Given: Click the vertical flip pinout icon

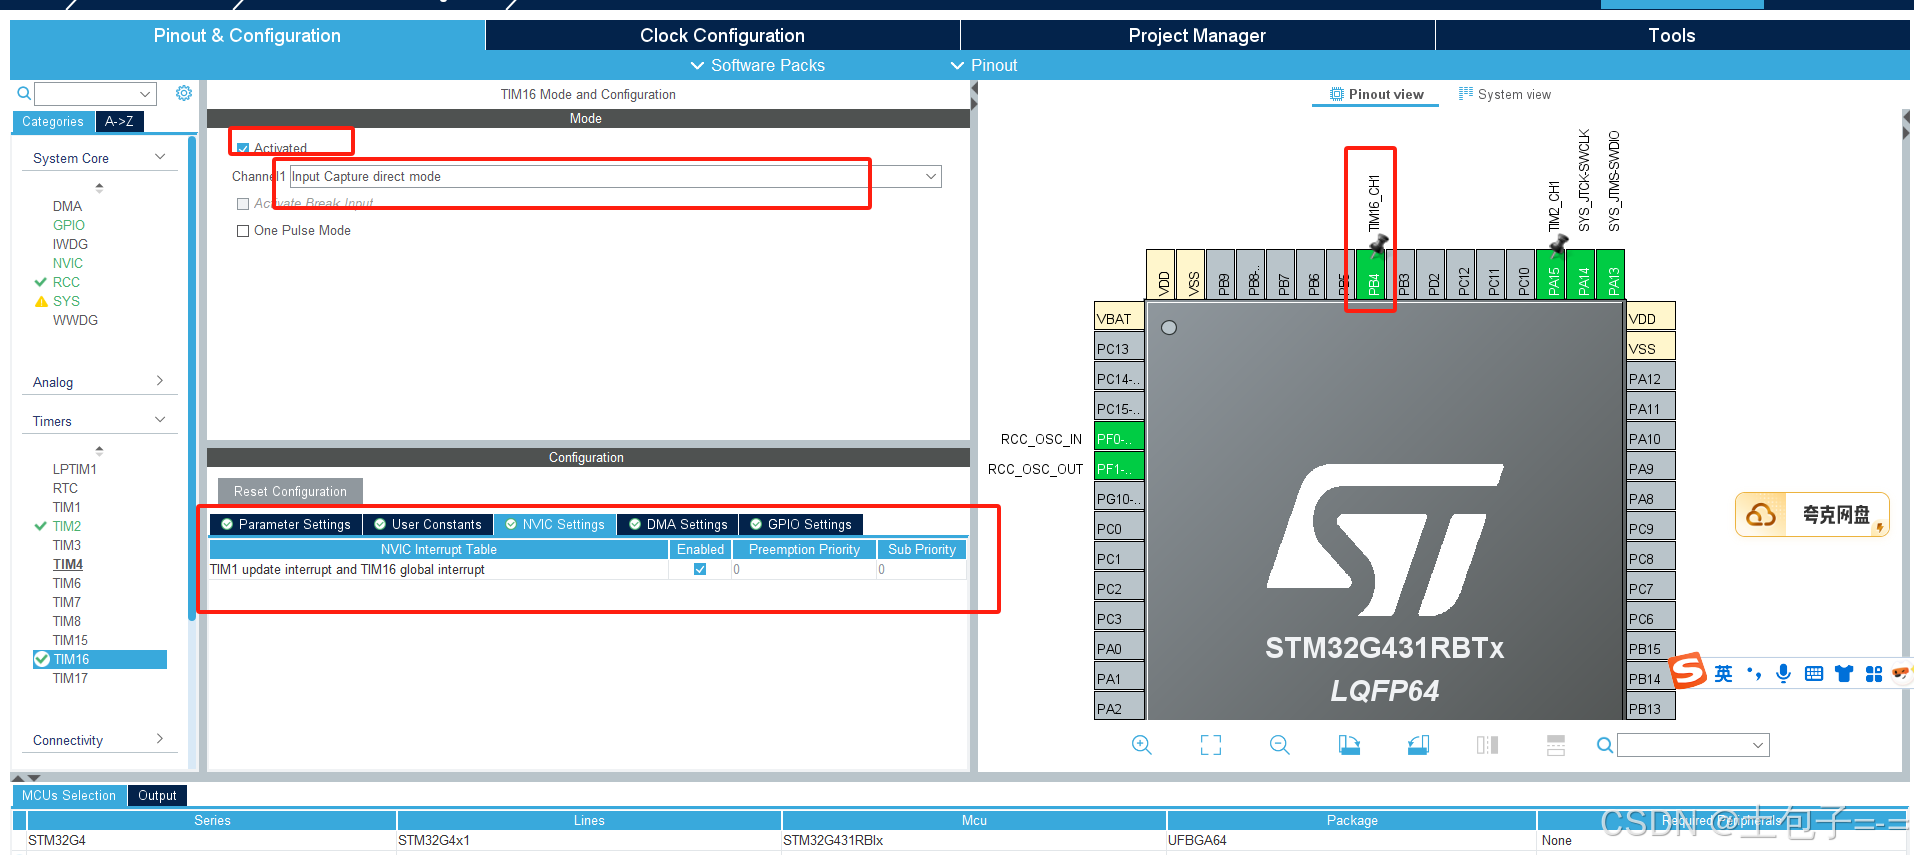Looking at the screenshot, I should pyautogui.click(x=1556, y=745).
